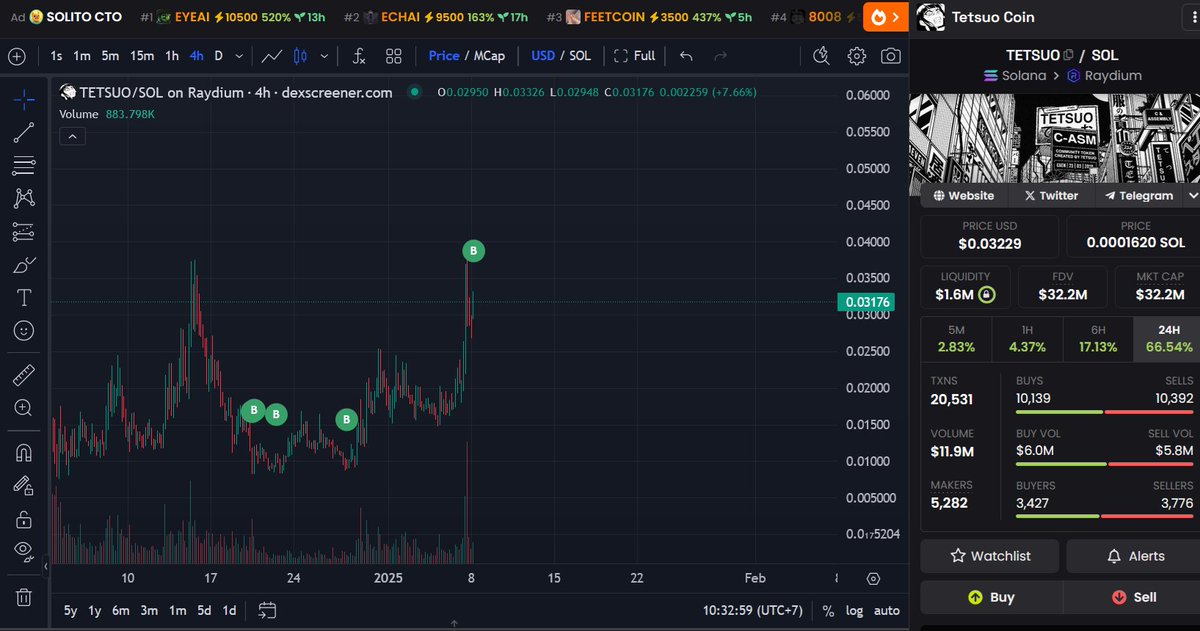Select the ruler measure tool
This screenshot has height=631, width=1200.
24,375
